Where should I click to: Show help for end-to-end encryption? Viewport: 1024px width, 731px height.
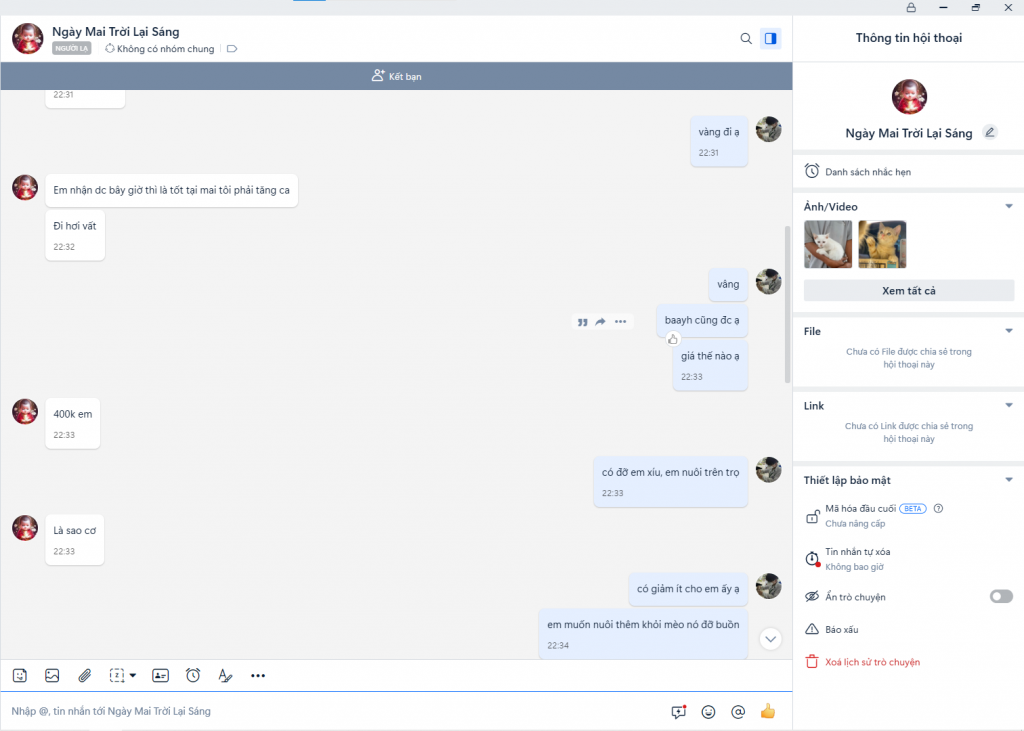click(x=938, y=509)
